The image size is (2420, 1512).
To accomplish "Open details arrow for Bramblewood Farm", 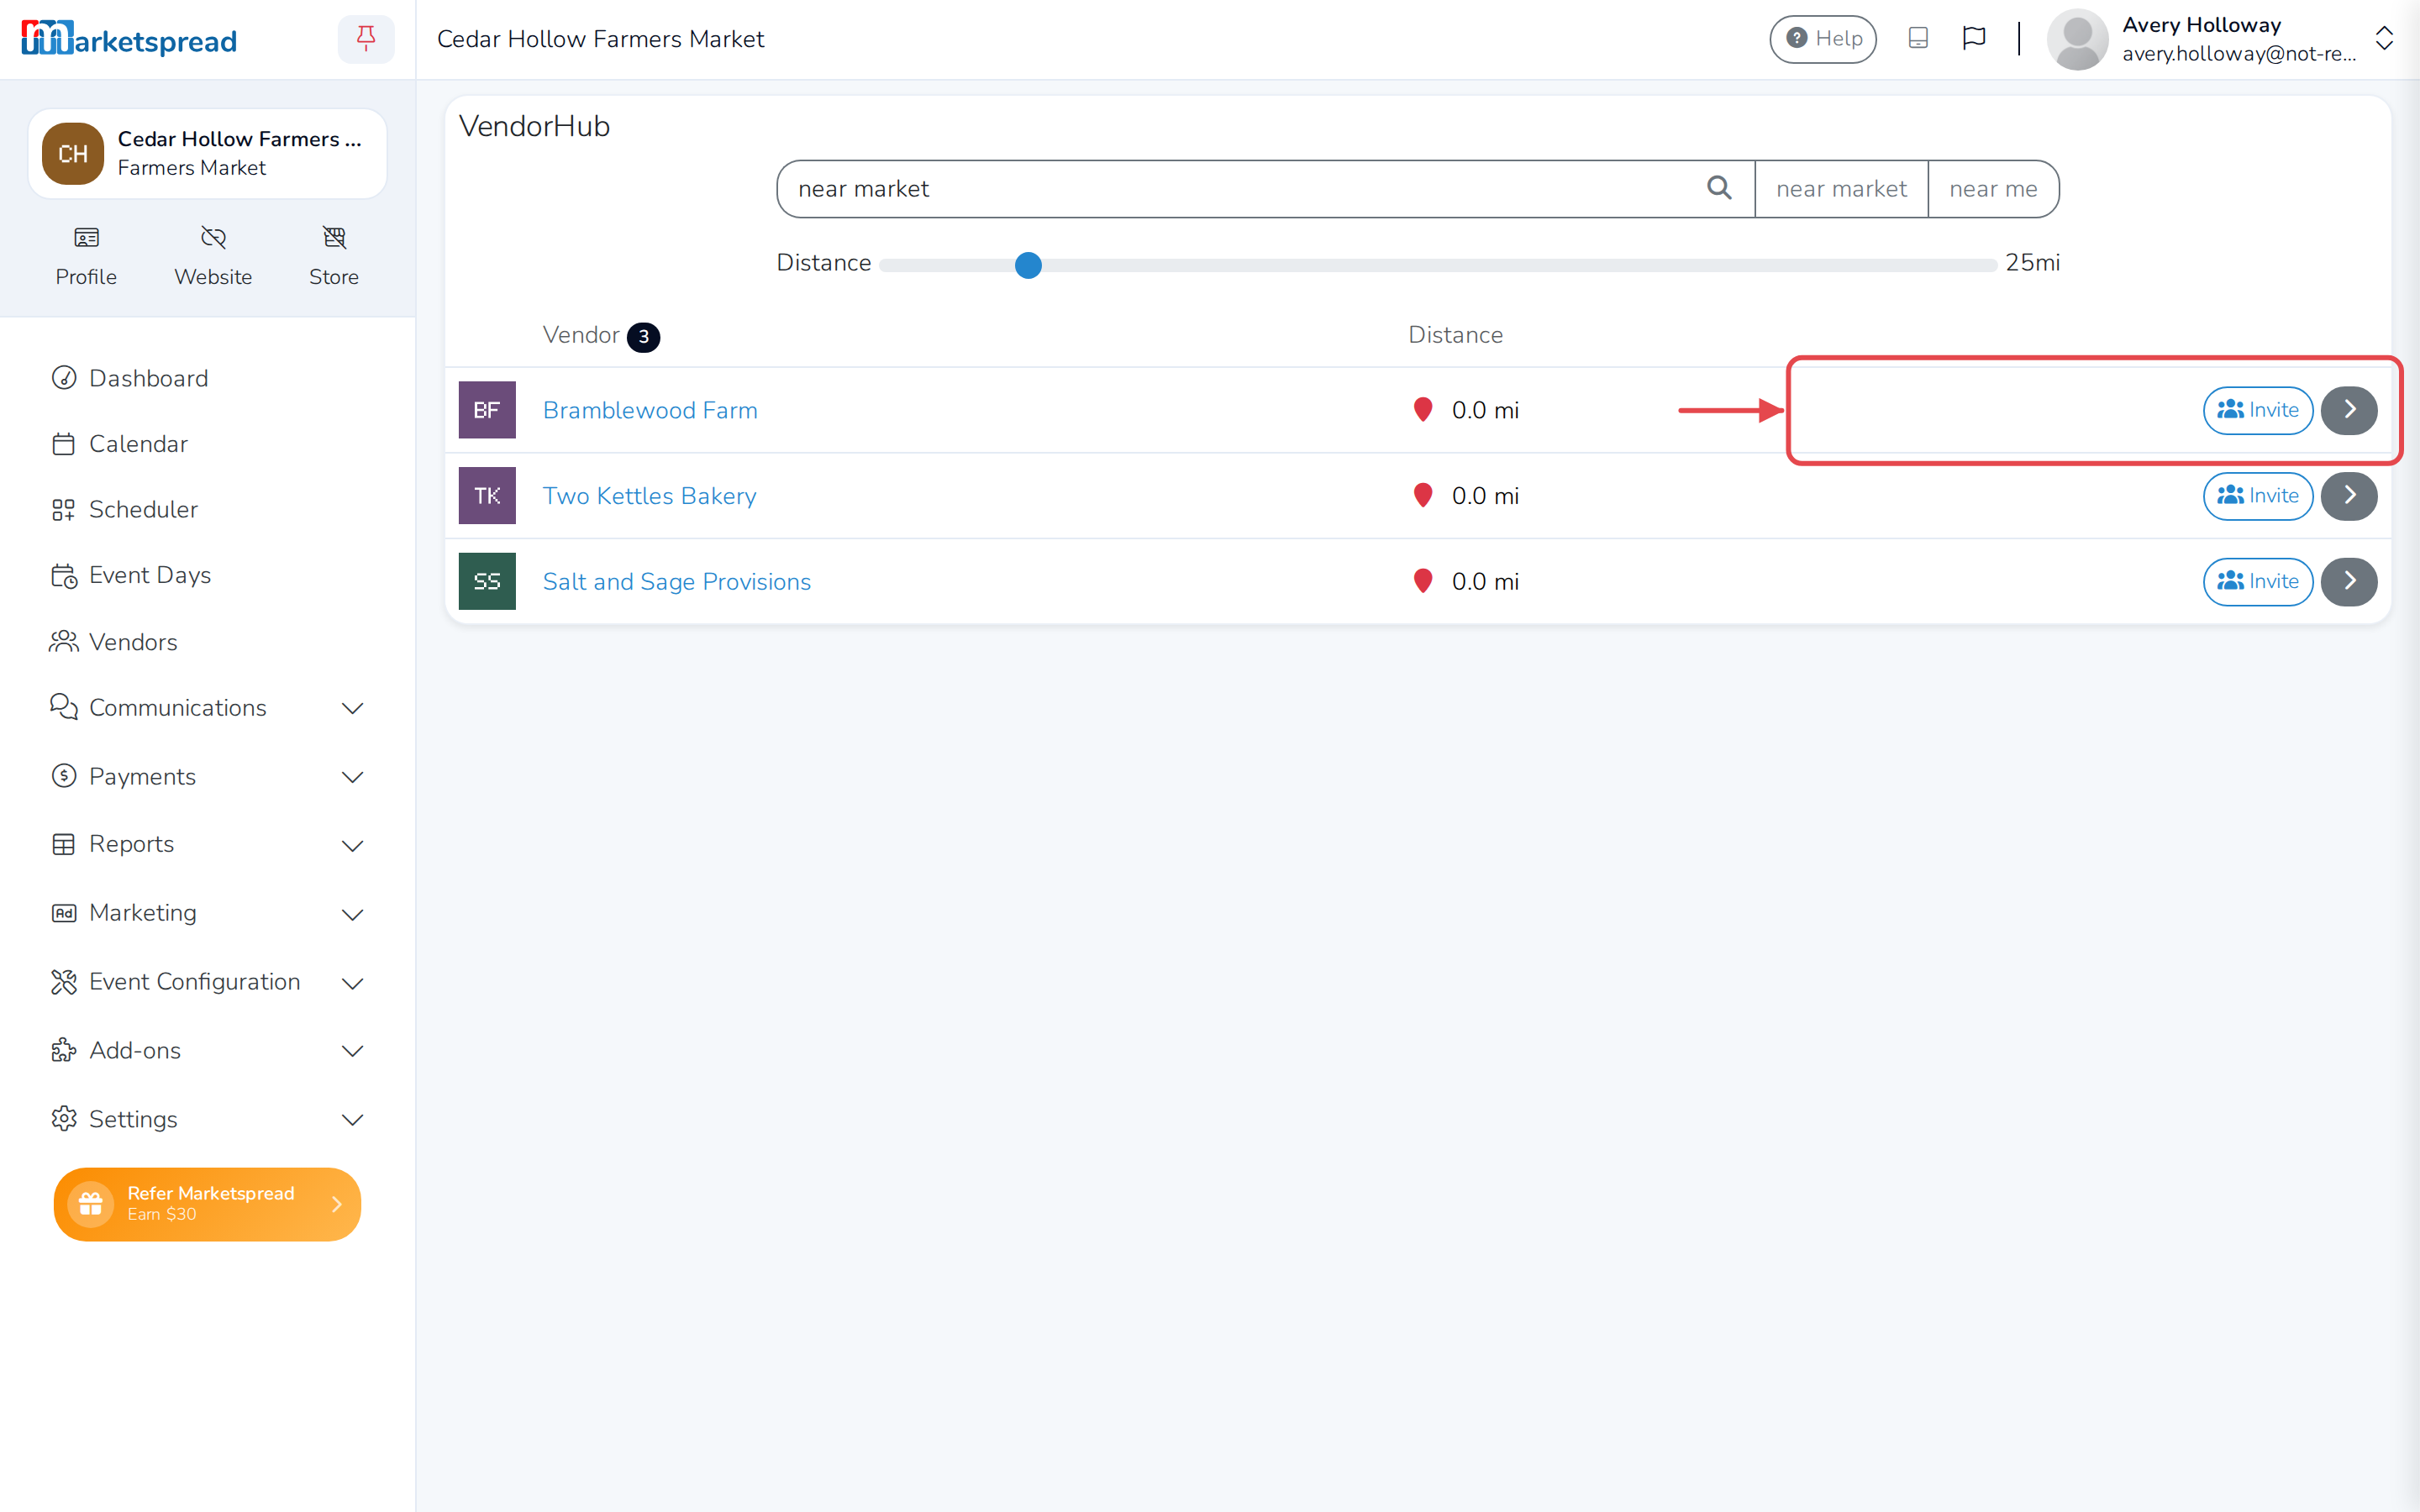I will coord(2349,410).
